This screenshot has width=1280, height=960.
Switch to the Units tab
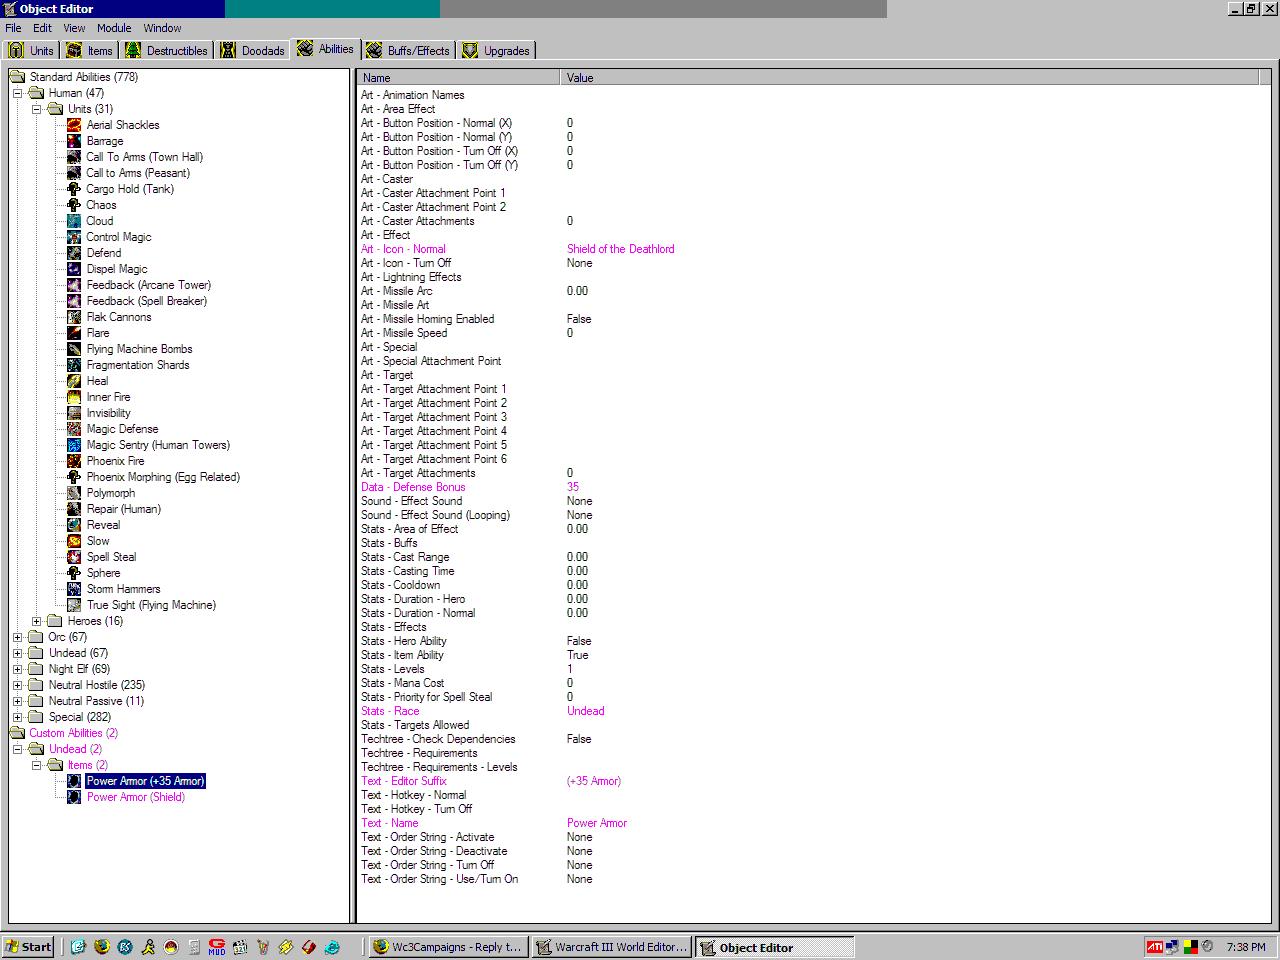(x=31, y=50)
